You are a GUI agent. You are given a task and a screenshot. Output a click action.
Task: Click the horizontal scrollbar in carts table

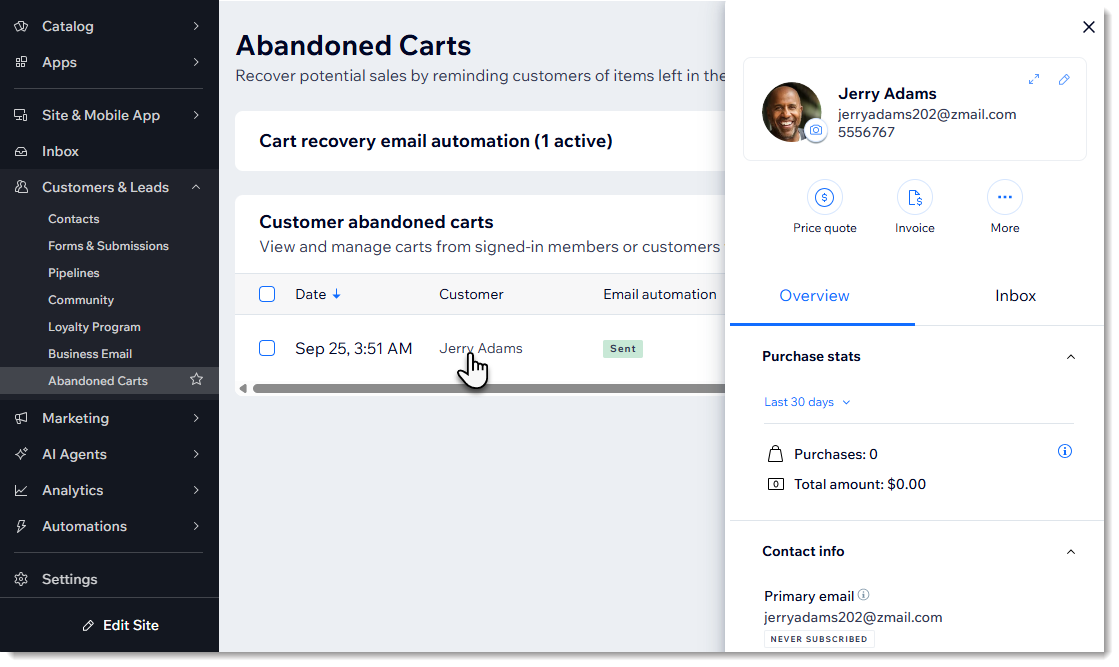pos(488,389)
